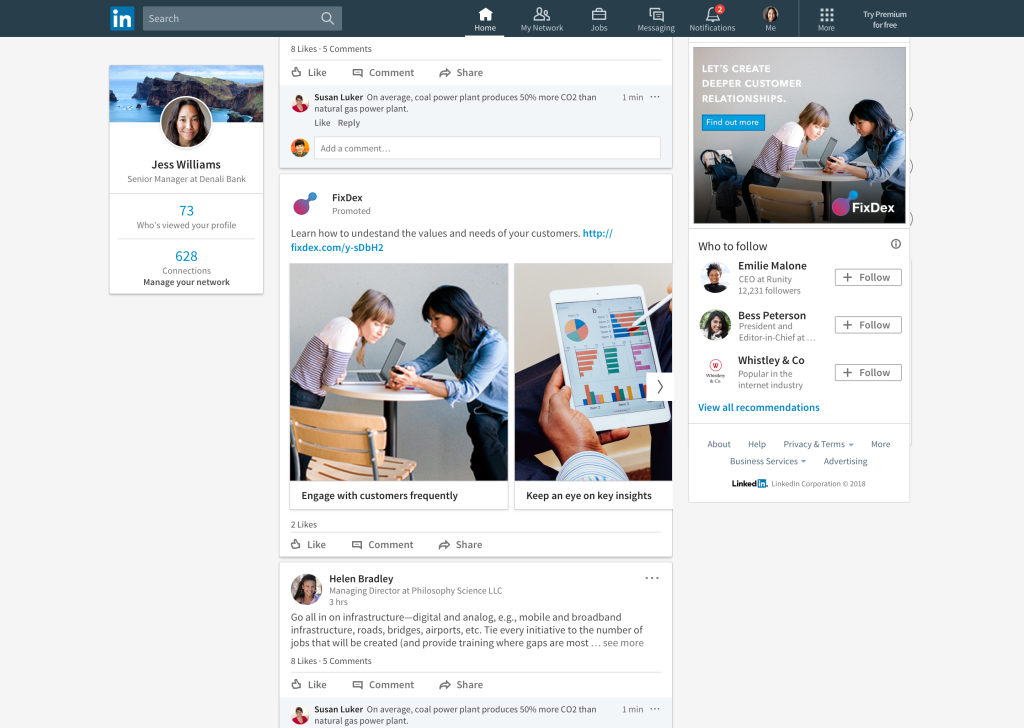The image size is (1024, 728).
Task: Open the Messaging icon
Action: pos(656,14)
